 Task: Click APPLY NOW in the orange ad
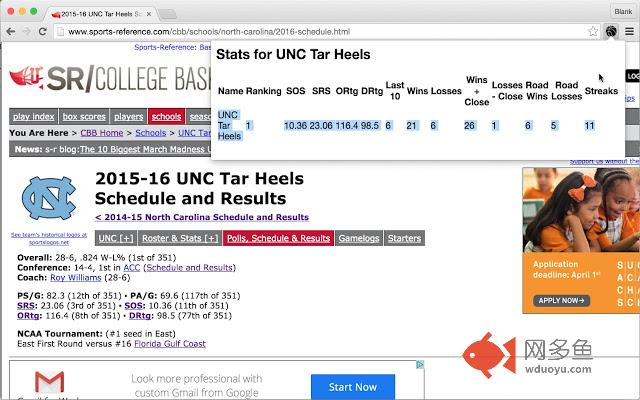561,301
